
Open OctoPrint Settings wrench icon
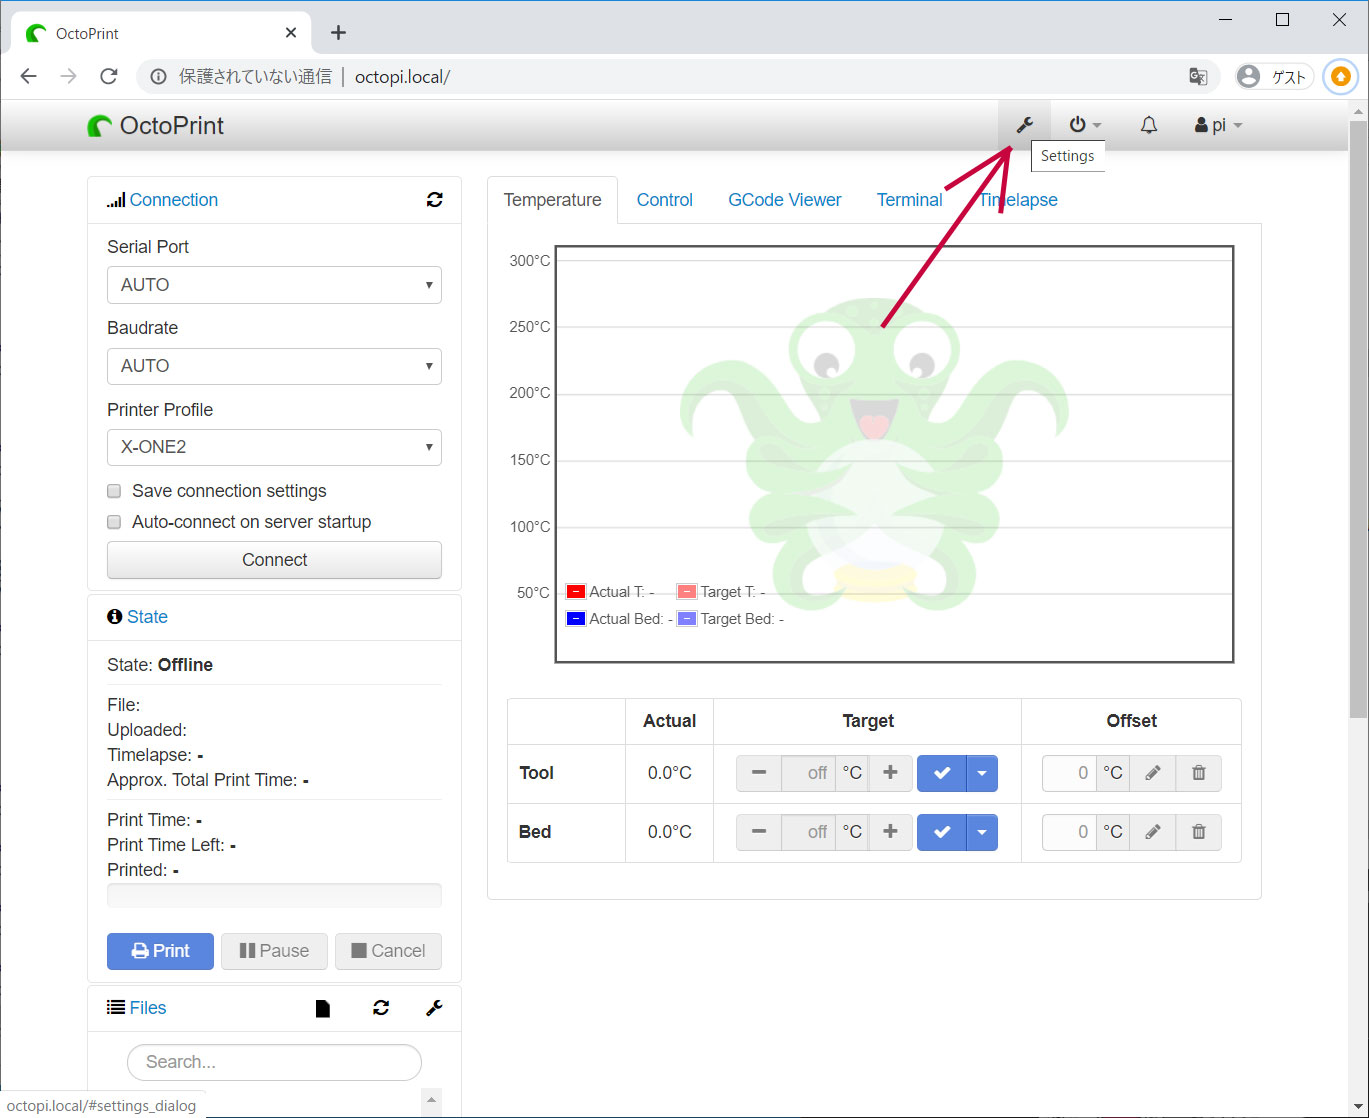pyautogui.click(x=1024, y=125)
